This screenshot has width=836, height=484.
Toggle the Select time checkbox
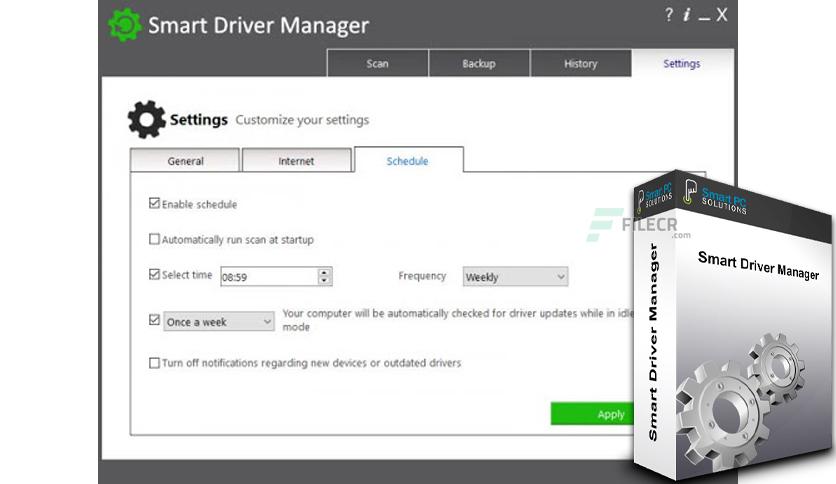tap(154, 274)
